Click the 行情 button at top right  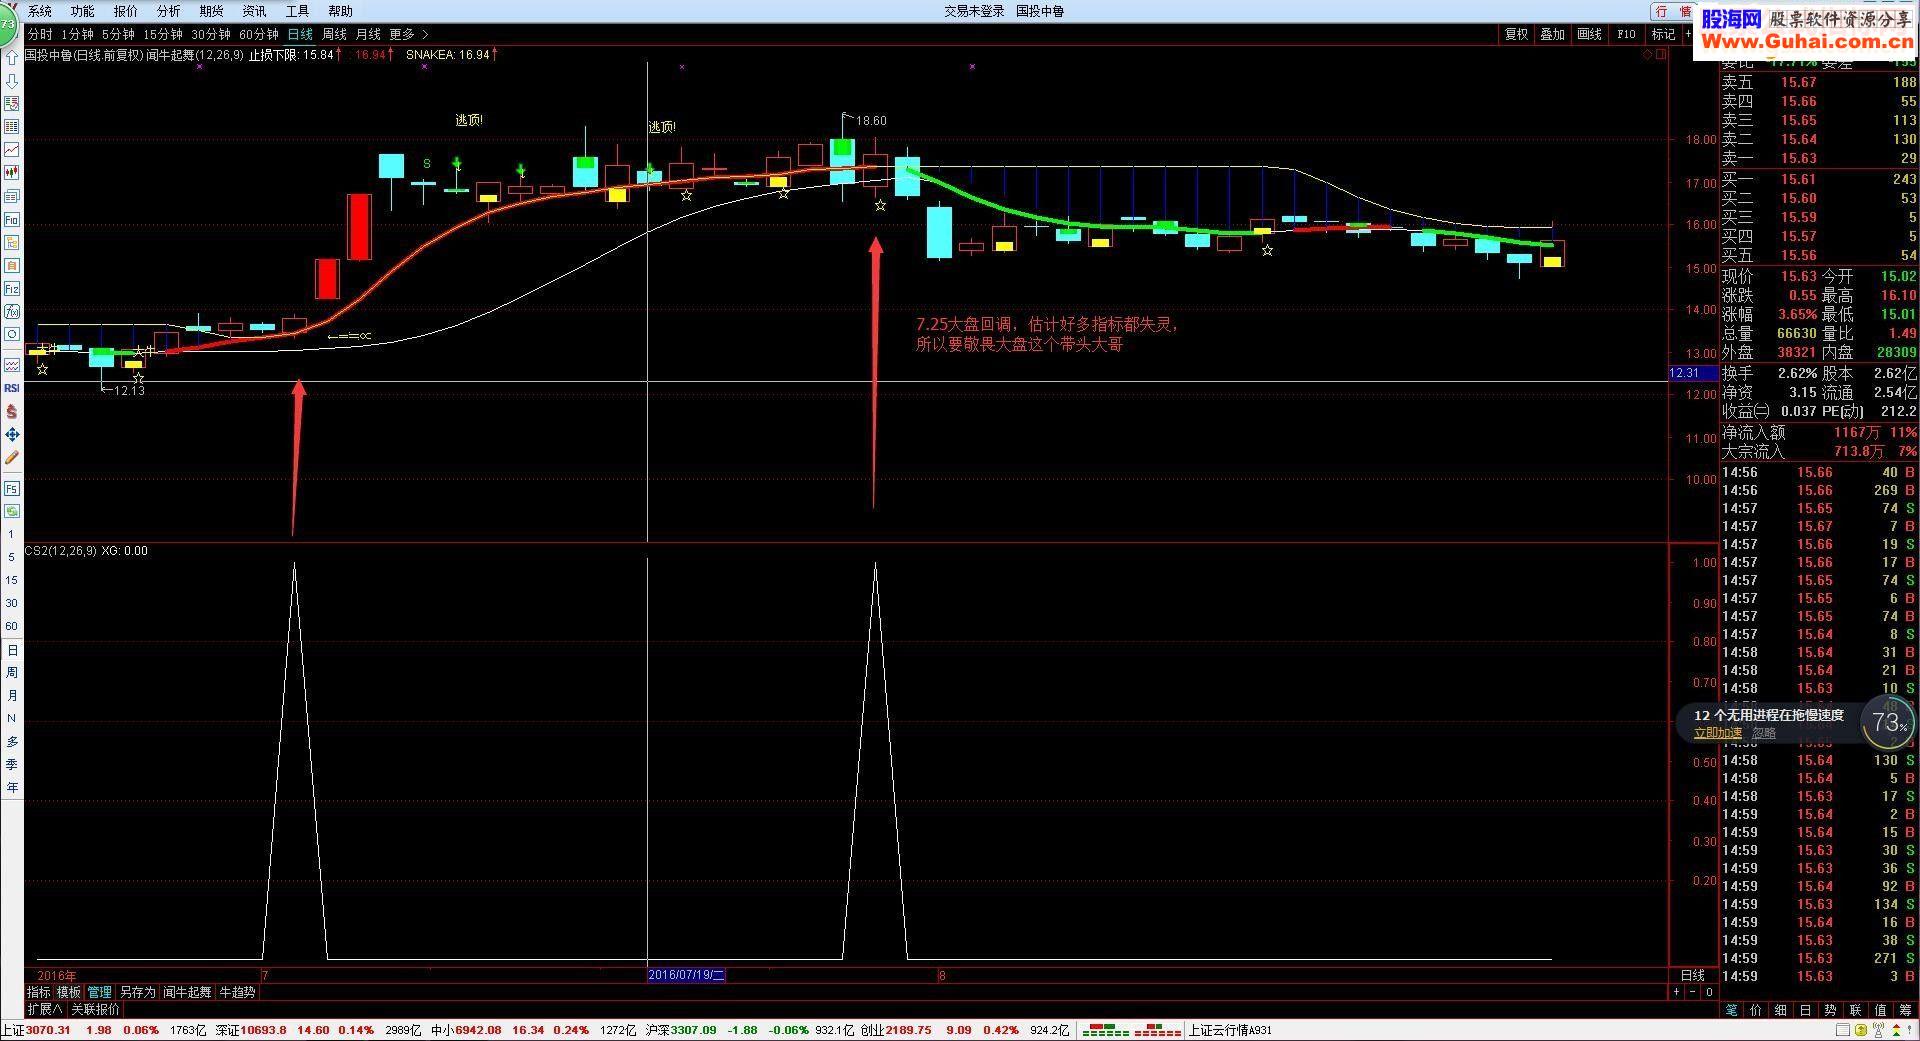pyautogui.click(x=1674, y=11)
